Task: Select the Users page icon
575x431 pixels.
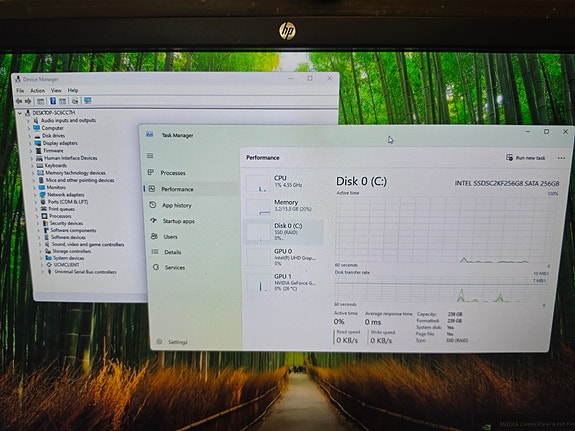Action: [154, 236]
